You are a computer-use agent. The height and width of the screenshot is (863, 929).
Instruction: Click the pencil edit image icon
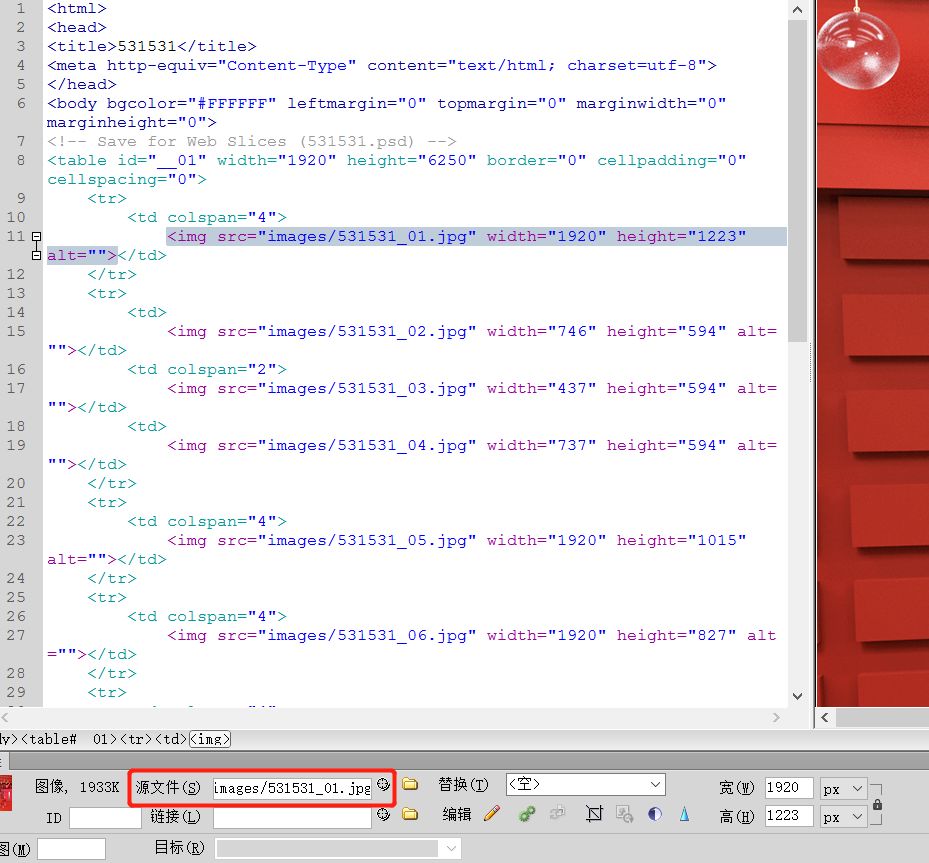(x=492, y=814)
